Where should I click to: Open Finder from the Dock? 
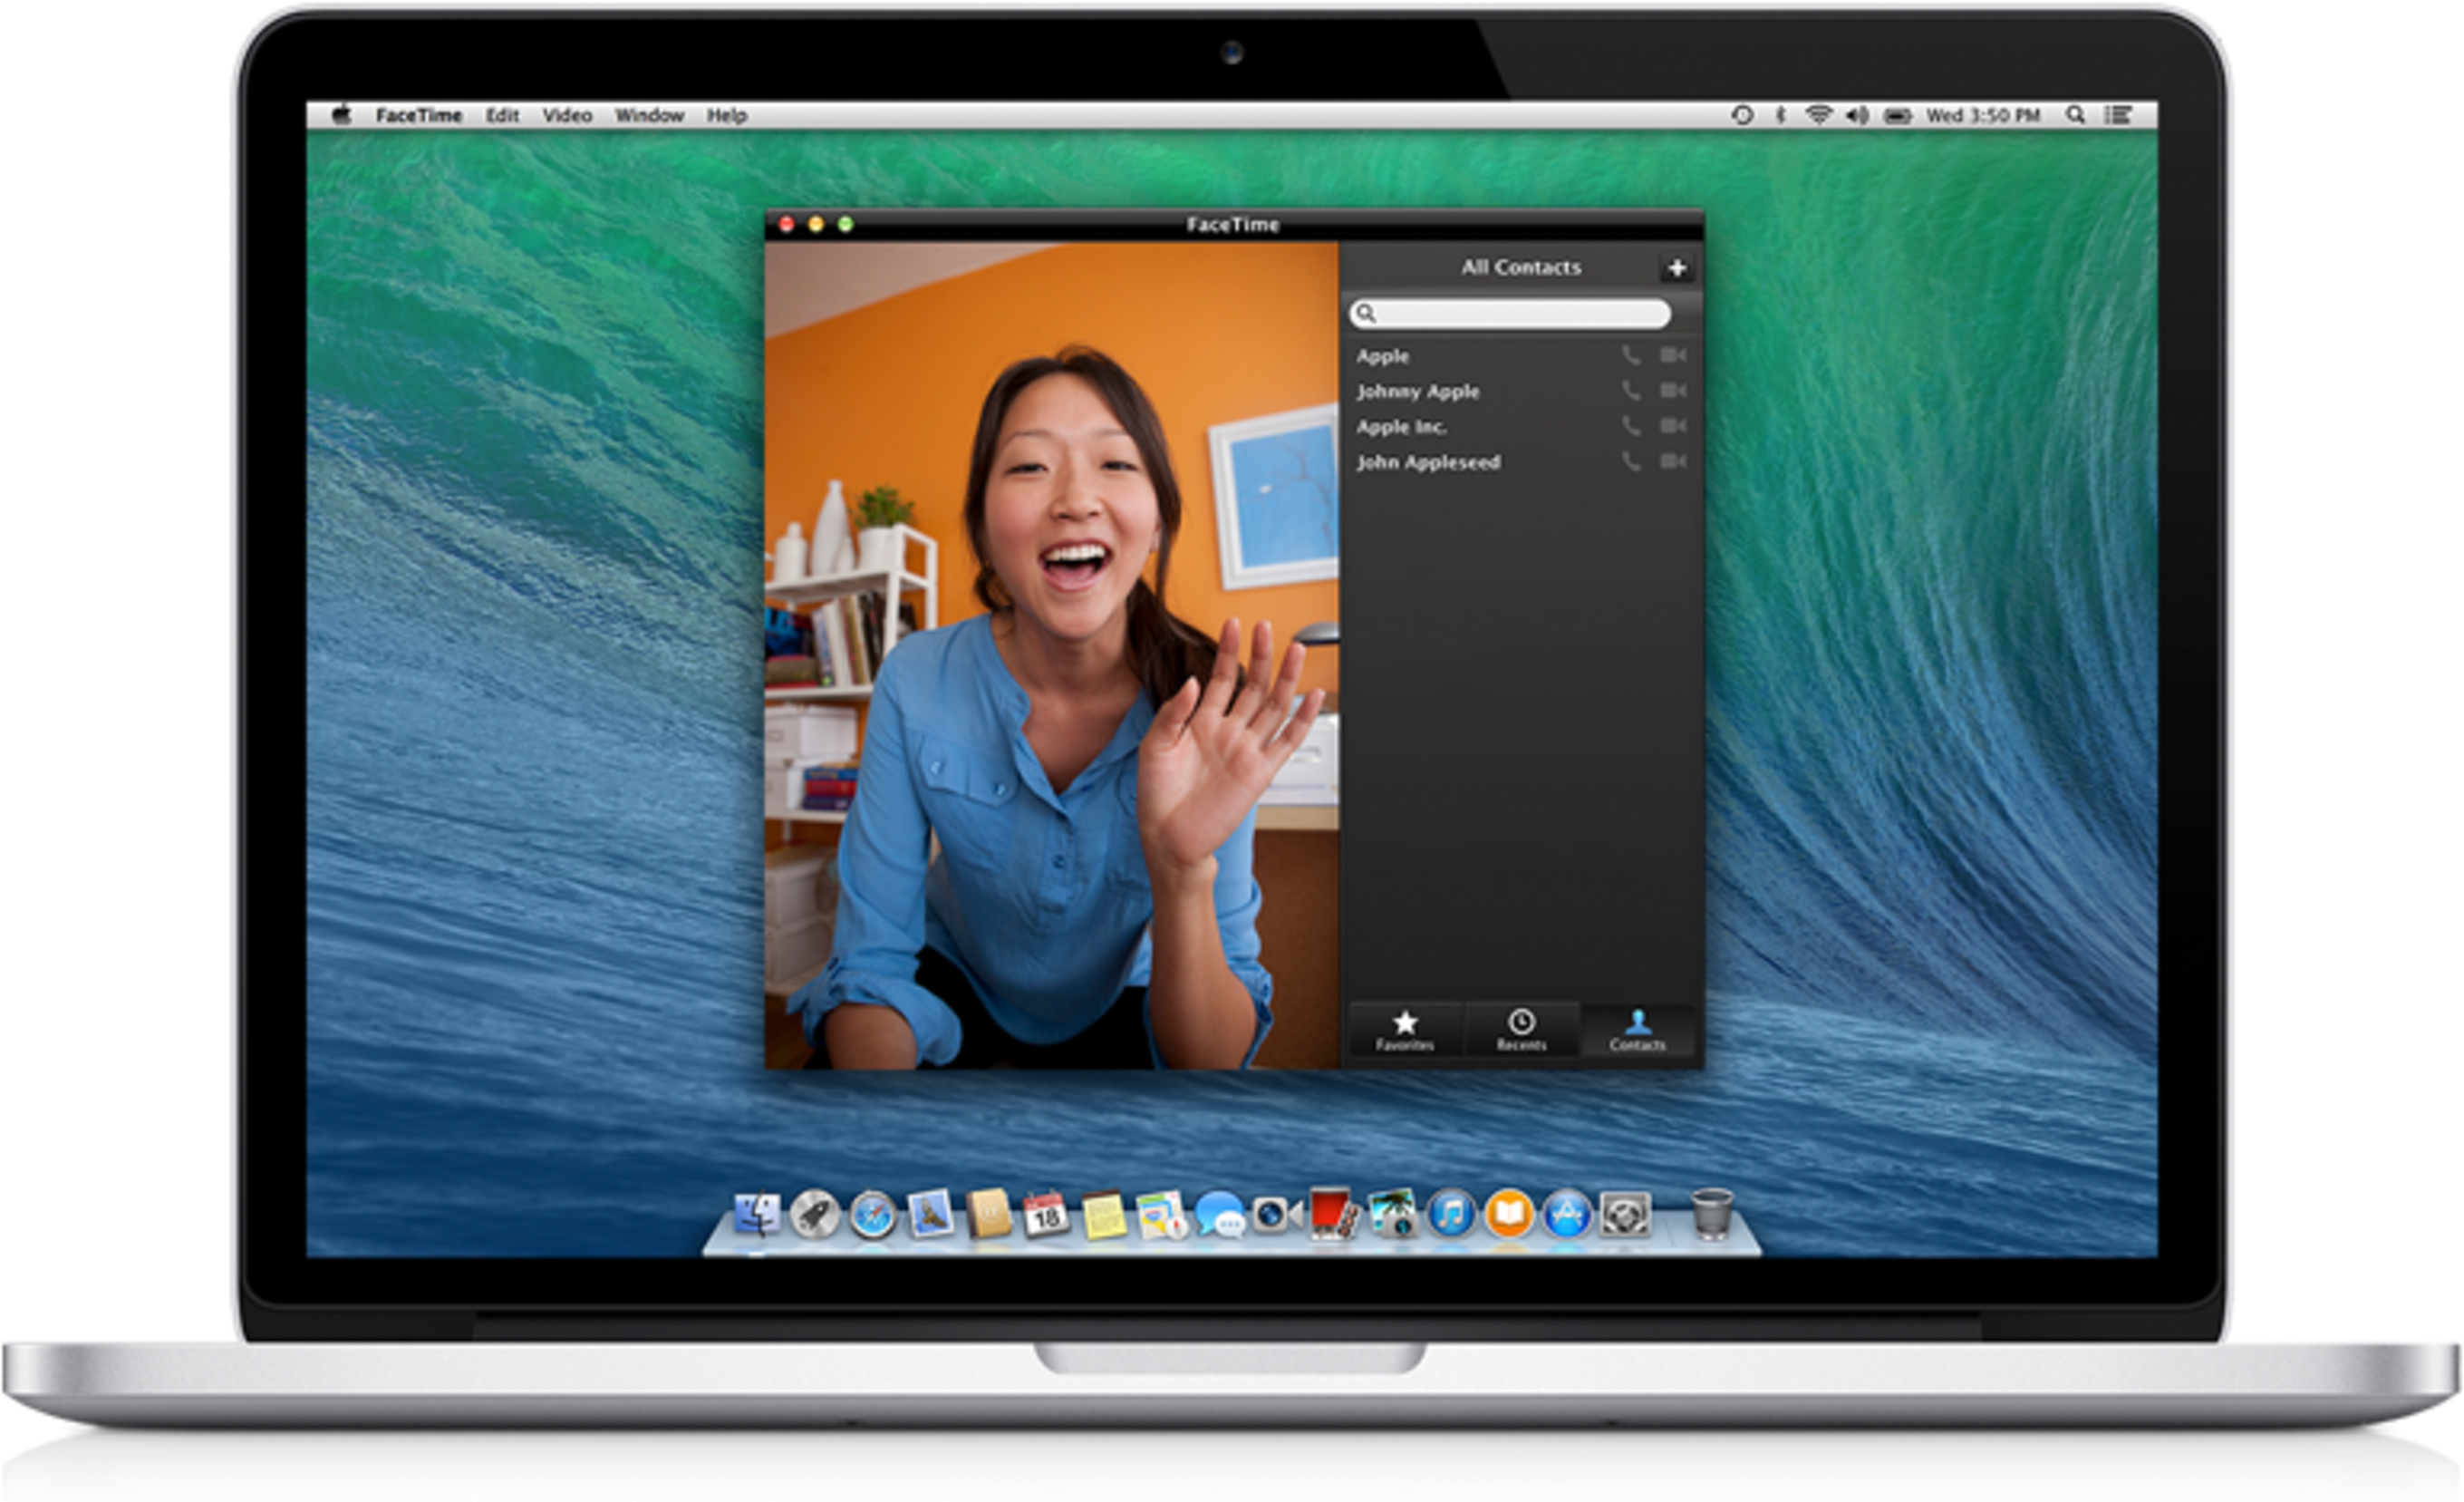[x=756, y=1214]
